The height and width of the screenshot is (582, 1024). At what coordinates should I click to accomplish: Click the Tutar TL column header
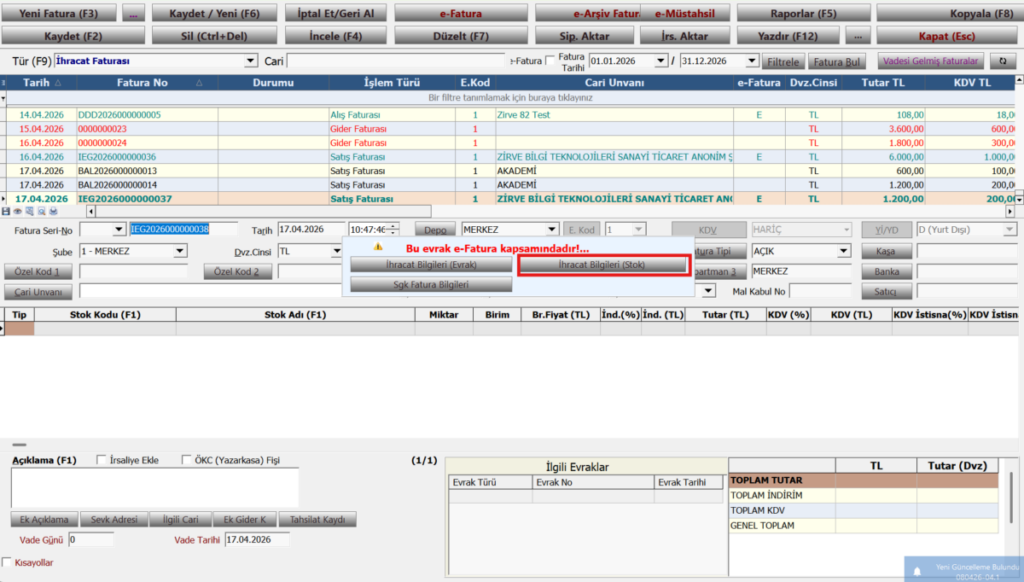[883, 83]
